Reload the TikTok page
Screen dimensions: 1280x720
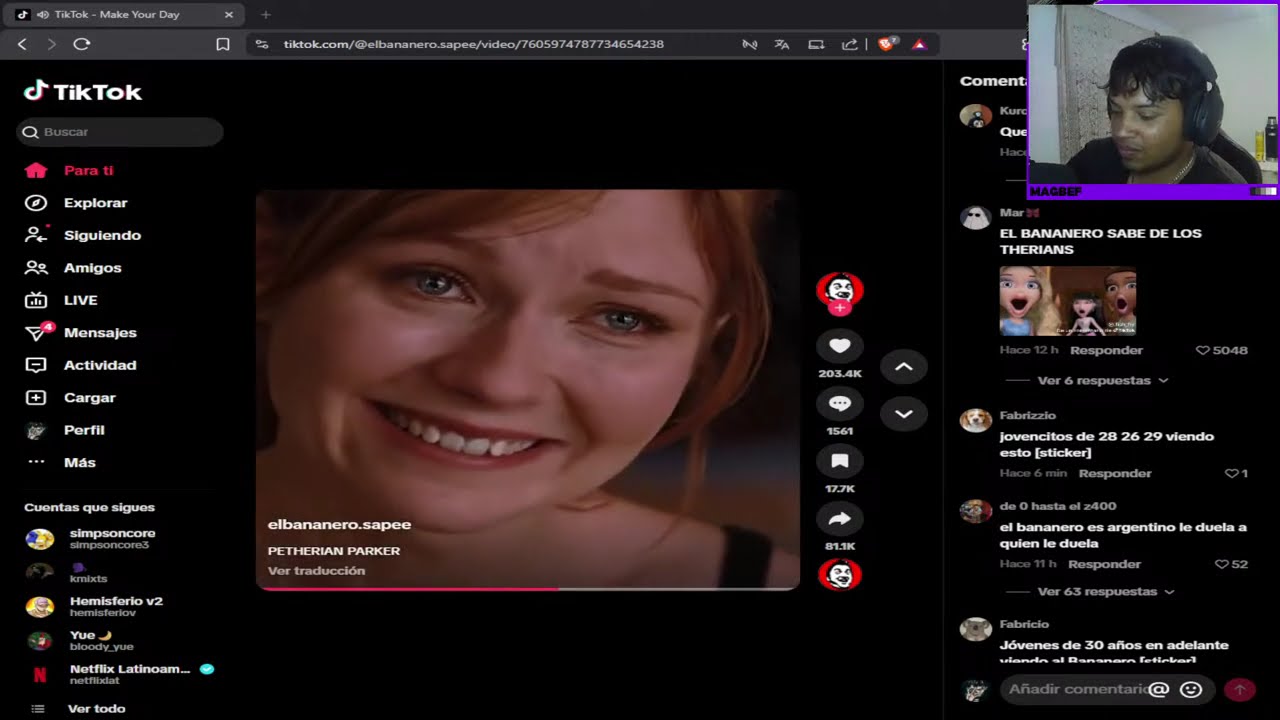[x=82, y=44]
